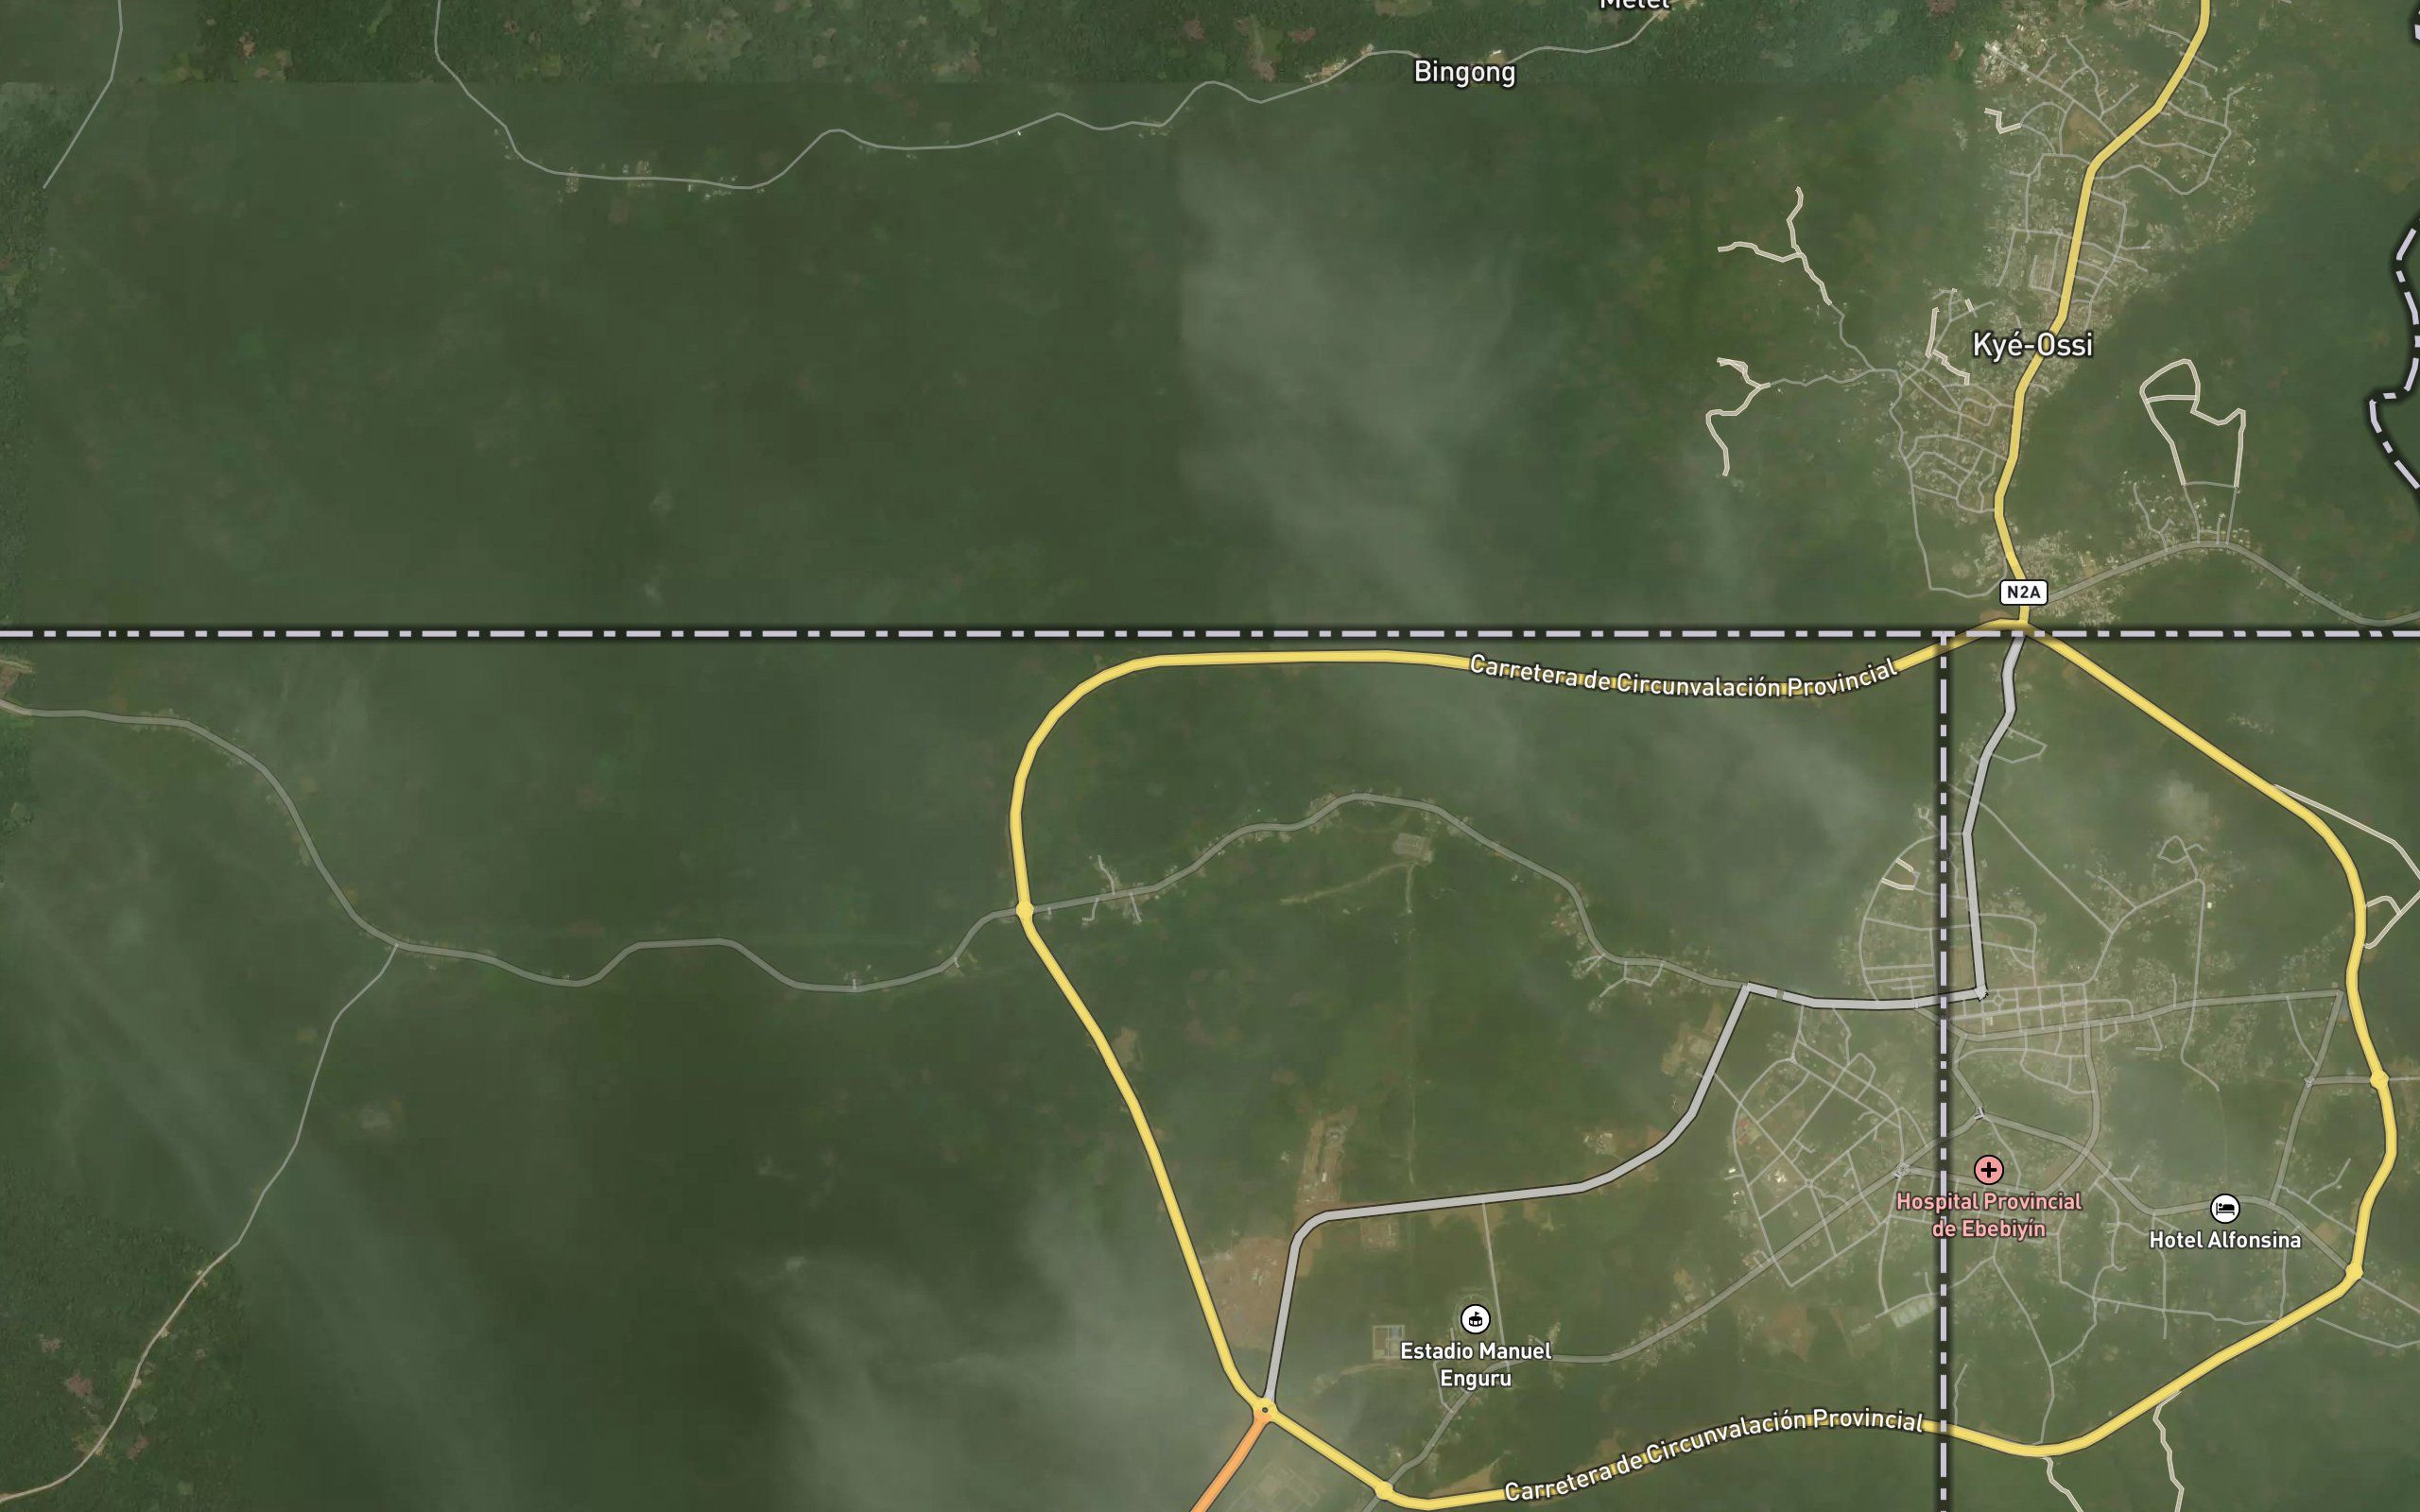This screenshot has width=2420, height=1512.
Task: Click the Hospital Provincial de Ebebiyín label
Action: 1988,1215
